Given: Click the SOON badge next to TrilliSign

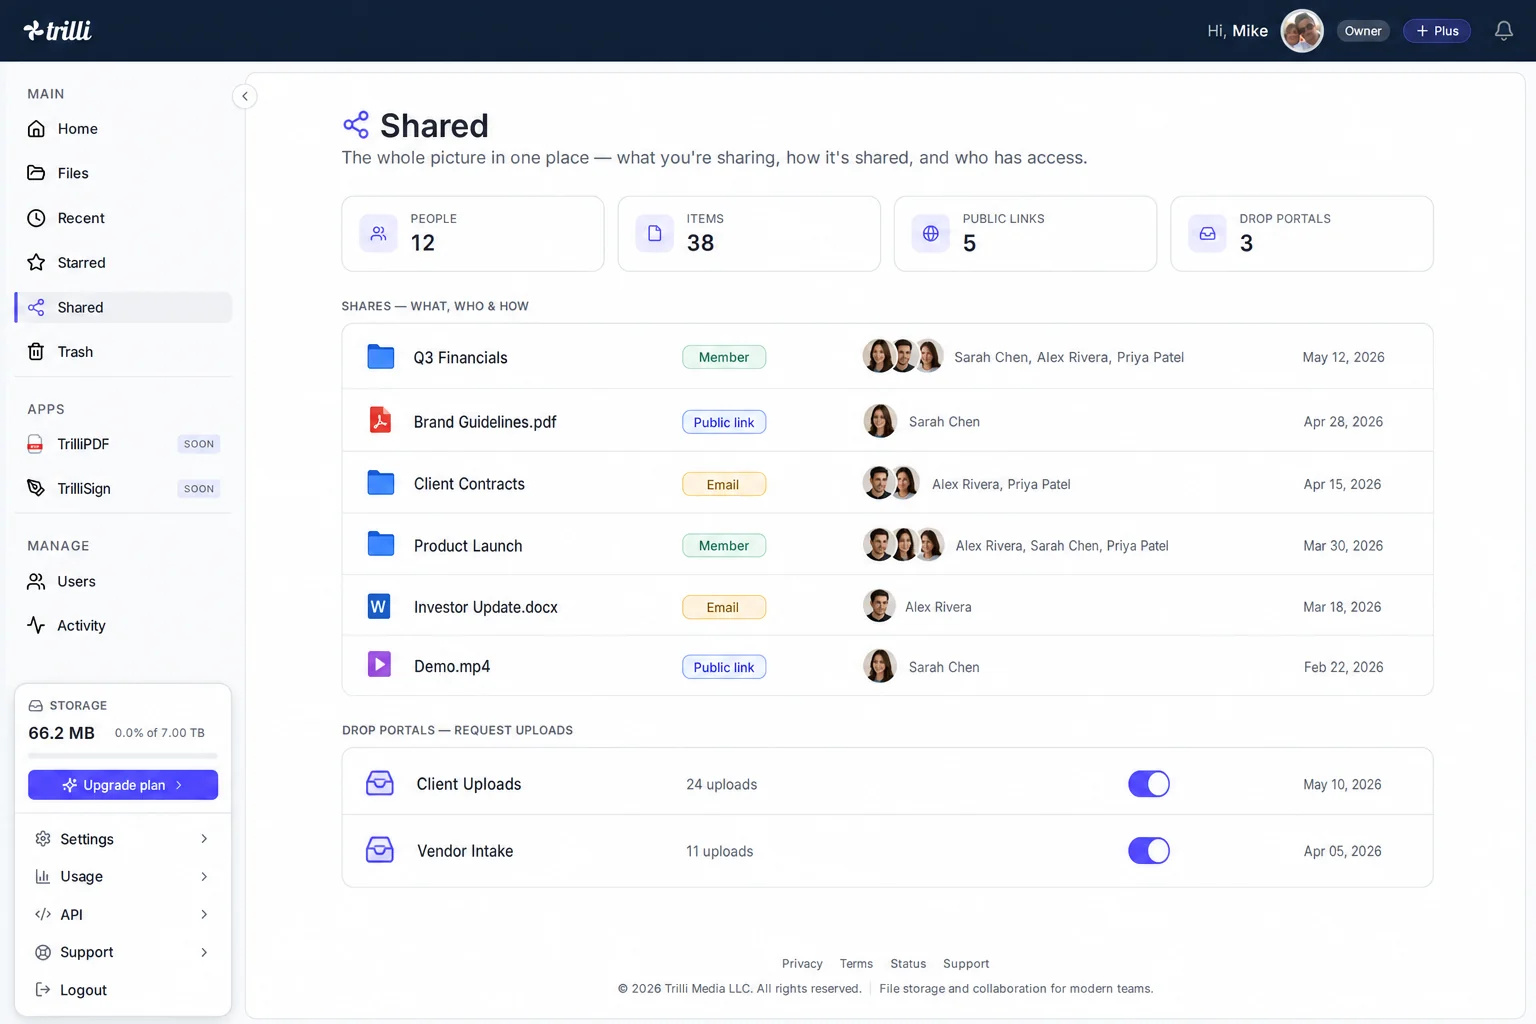Looking at the screenshot, I should [x=199, y=489].
